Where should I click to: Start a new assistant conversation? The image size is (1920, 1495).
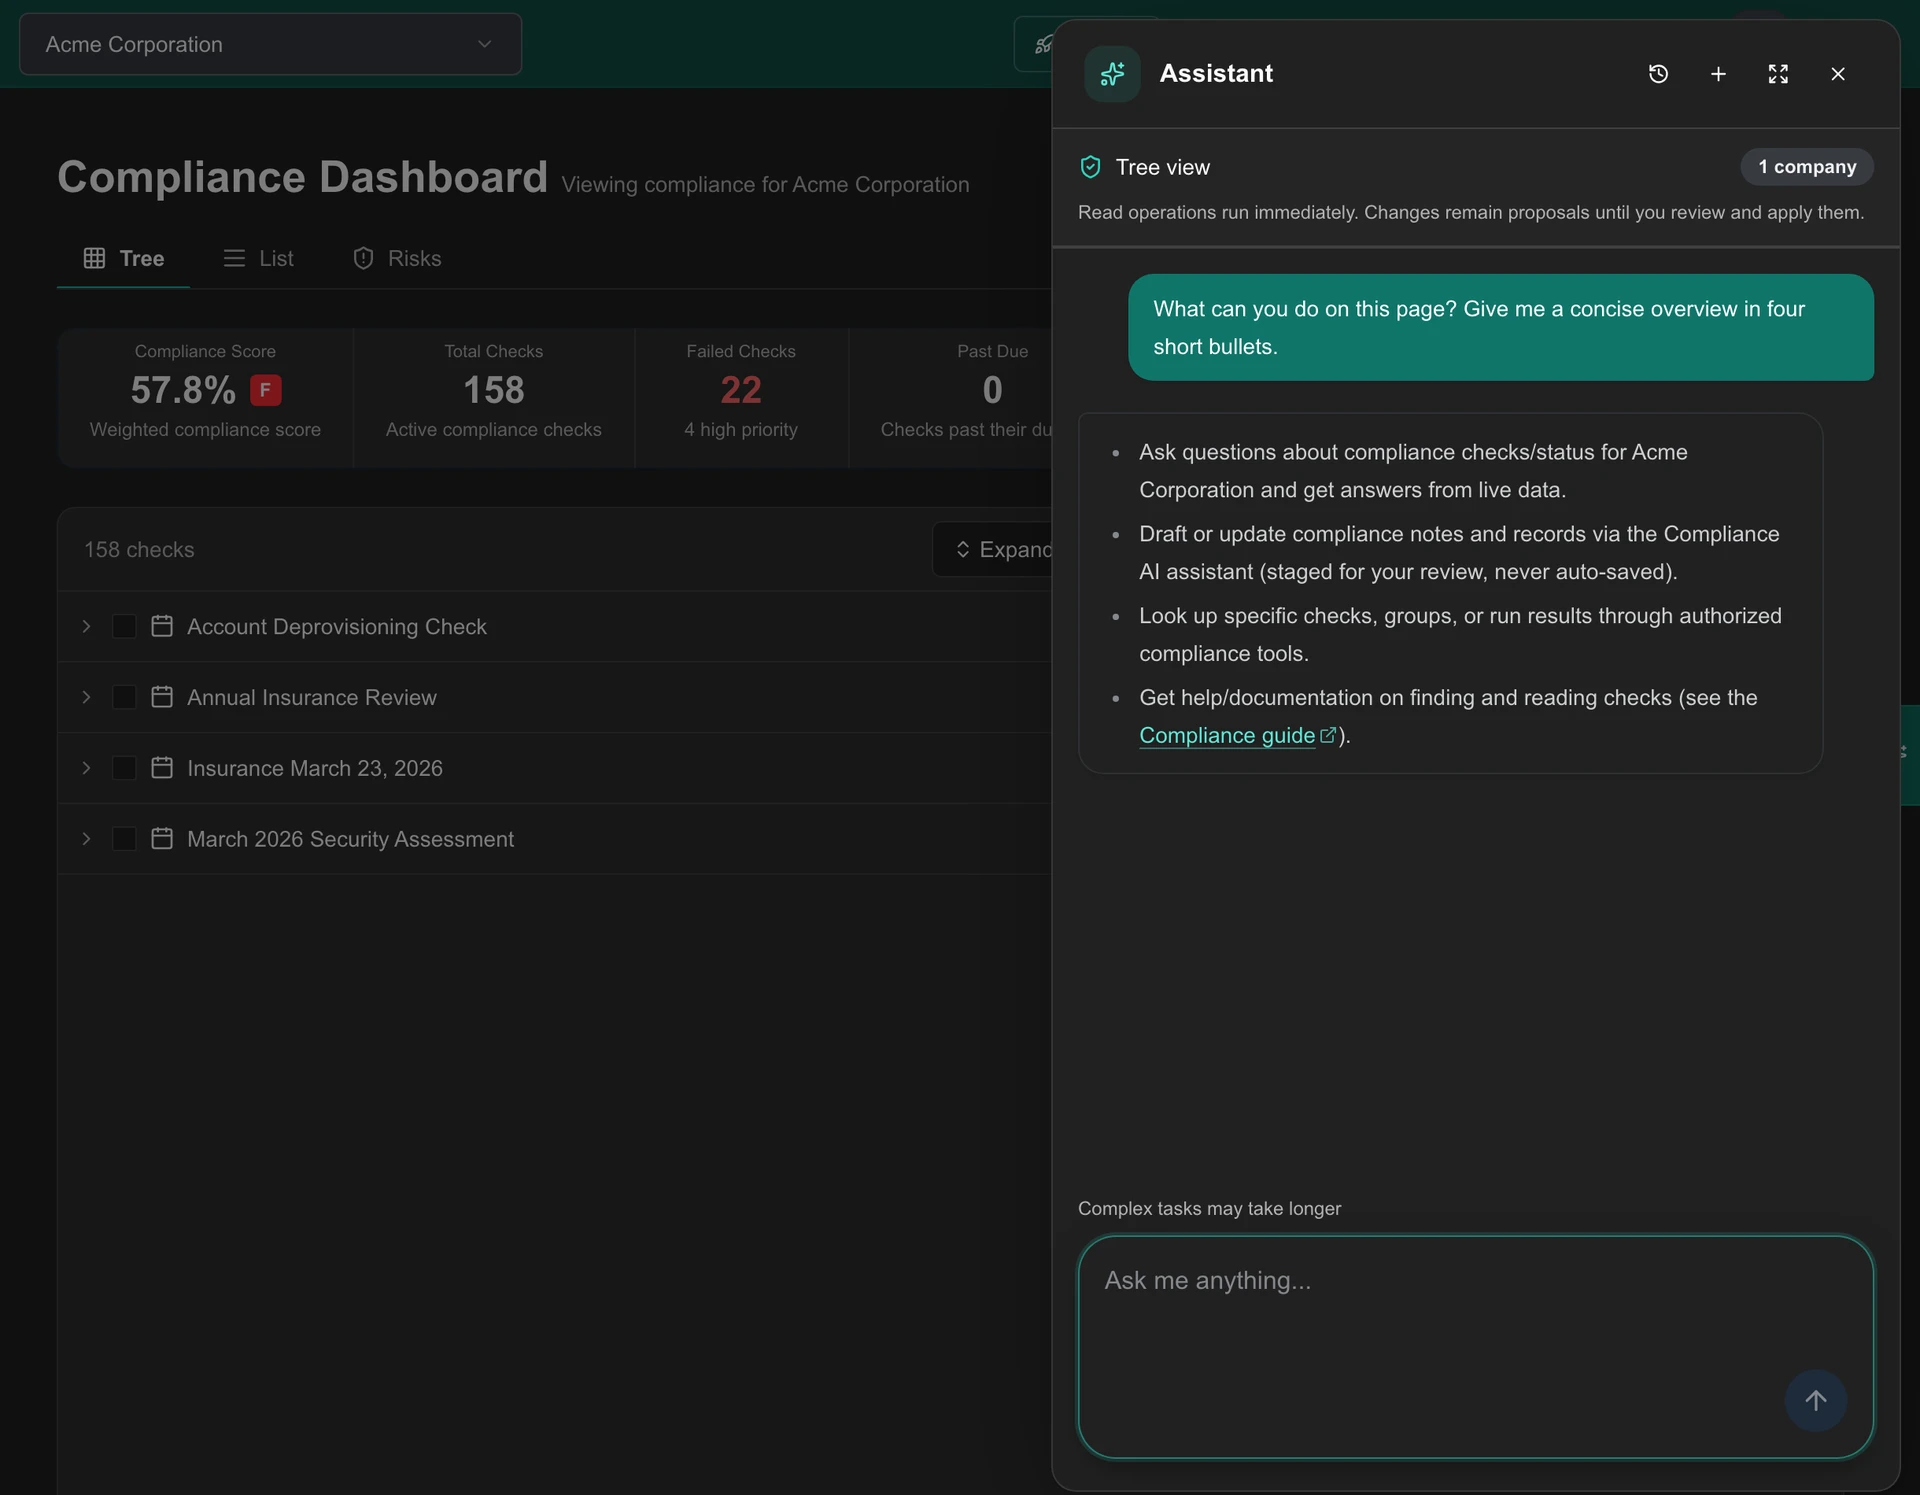point(1718,74)
